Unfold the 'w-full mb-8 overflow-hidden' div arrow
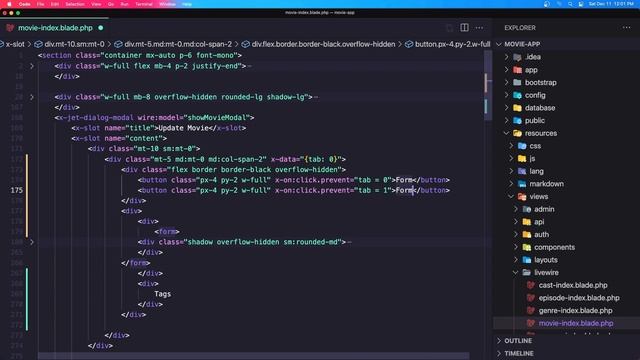 point(32,97)
